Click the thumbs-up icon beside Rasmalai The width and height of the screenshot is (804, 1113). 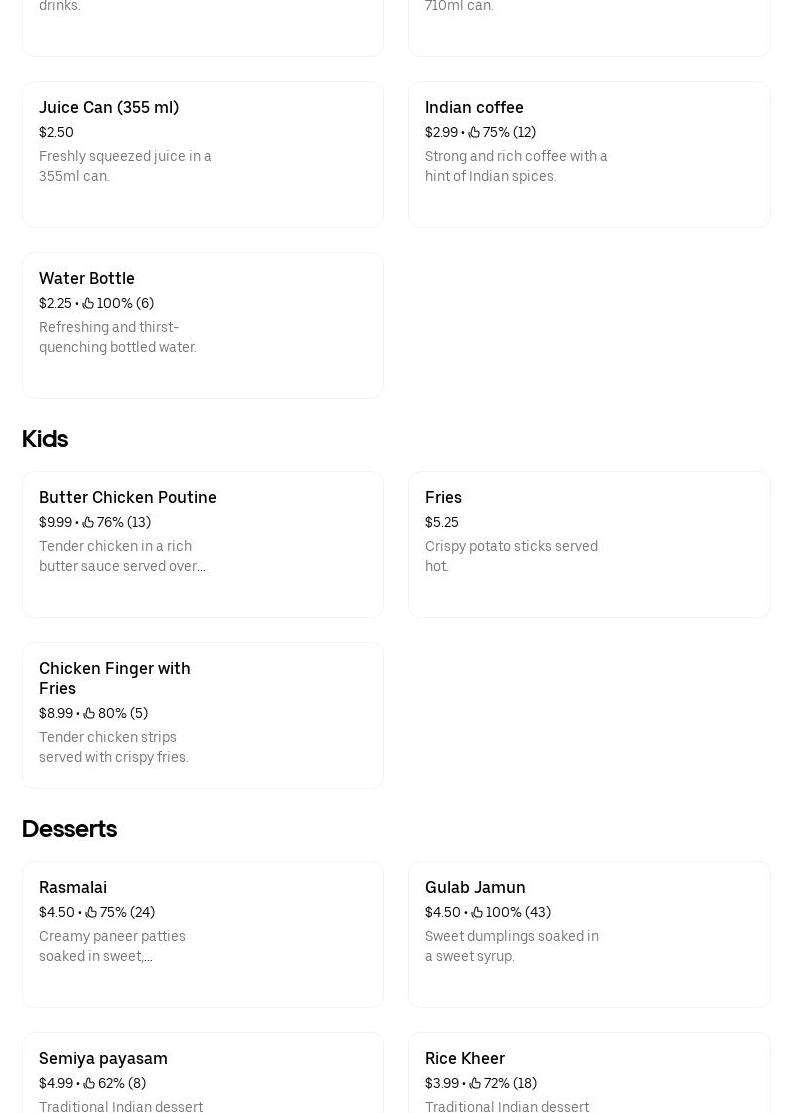point(90,912)
